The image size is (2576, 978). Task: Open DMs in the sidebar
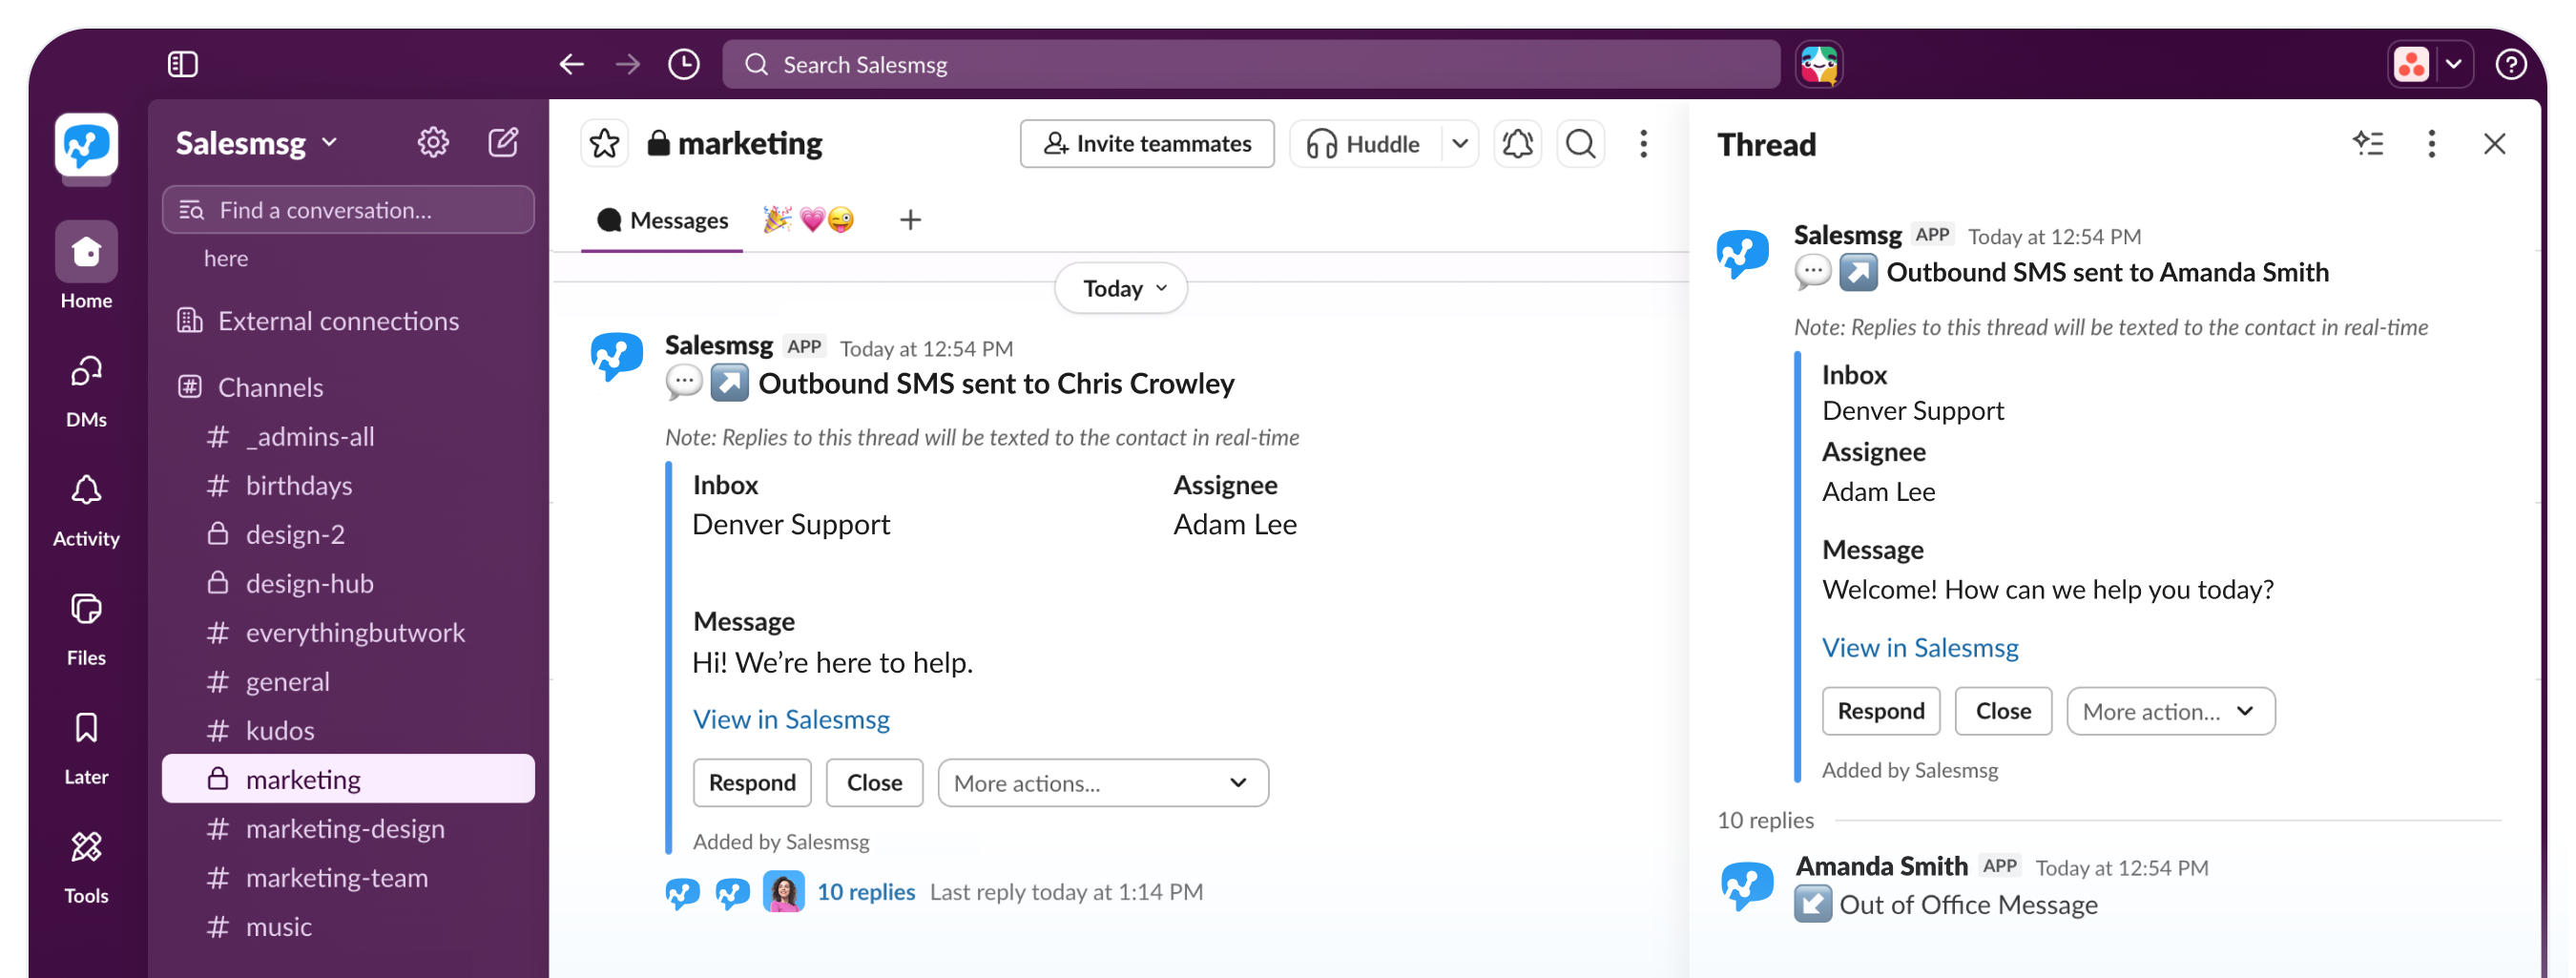(86, 391)
